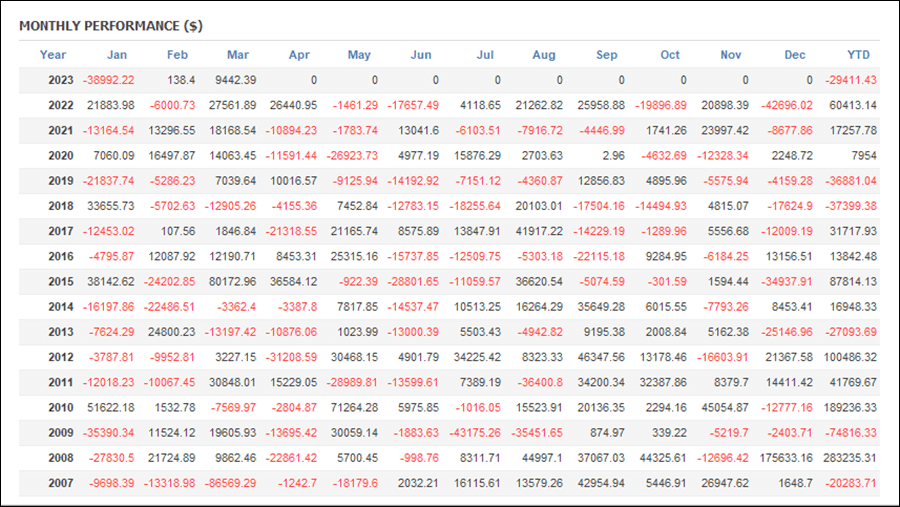Click the YTD column header
900x507 pixels.
(859, 55)
